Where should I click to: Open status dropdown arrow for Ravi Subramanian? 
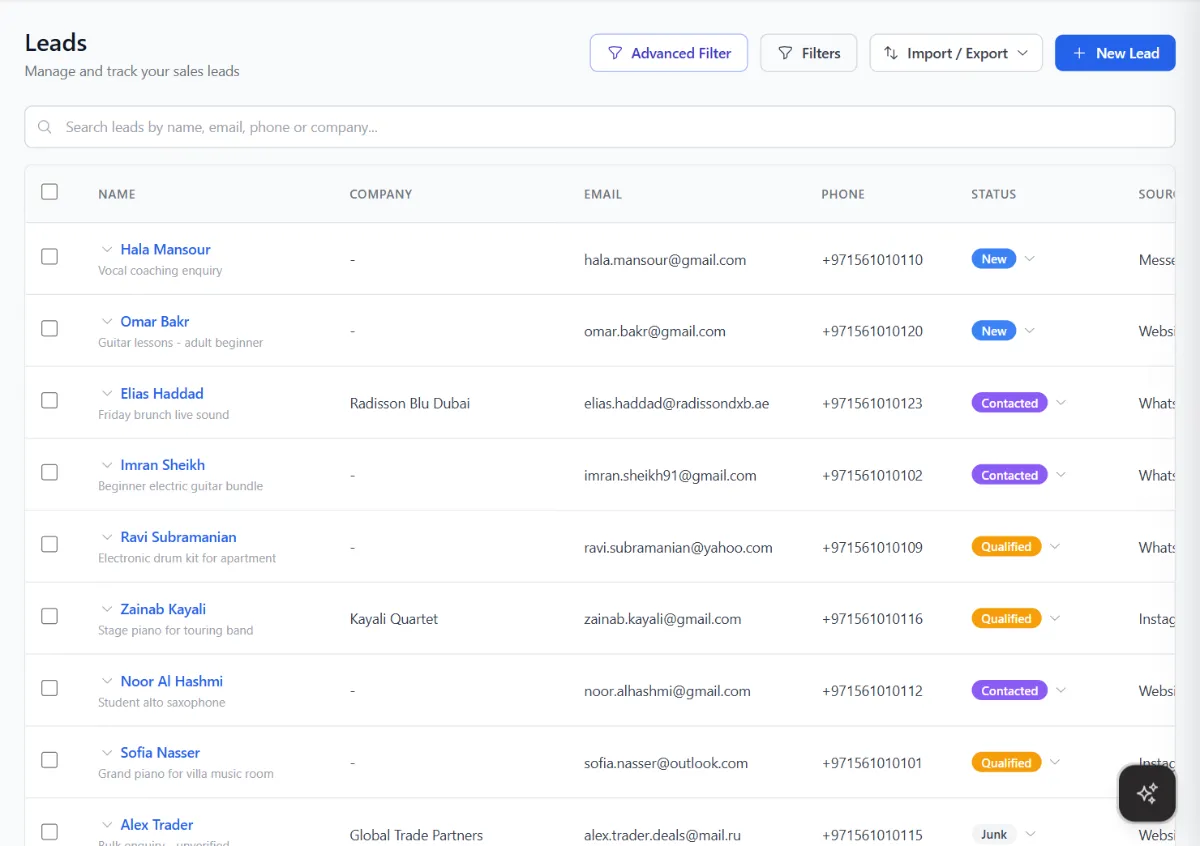(x=1055, y=547)
